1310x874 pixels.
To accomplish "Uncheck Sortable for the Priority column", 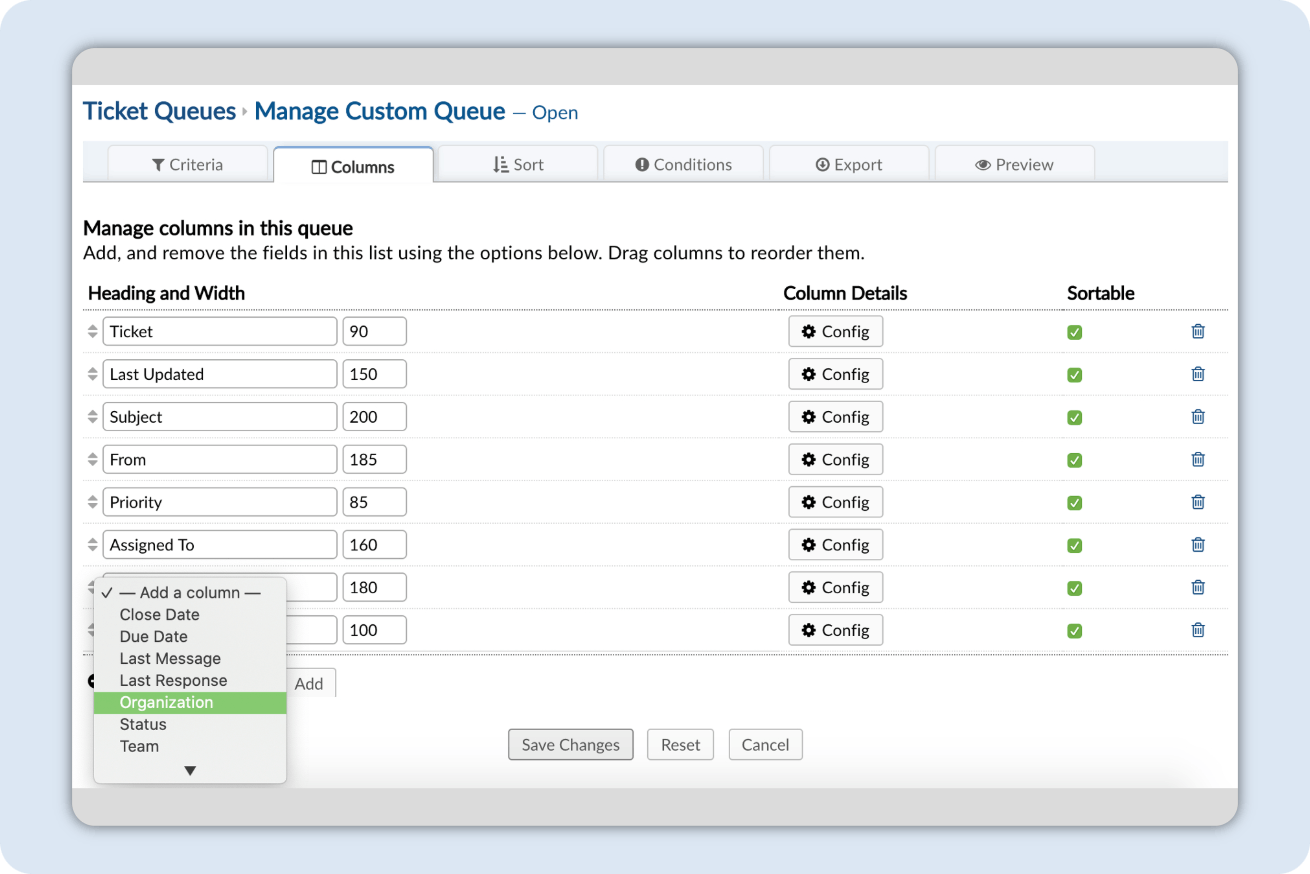I will coord(1075,503).
